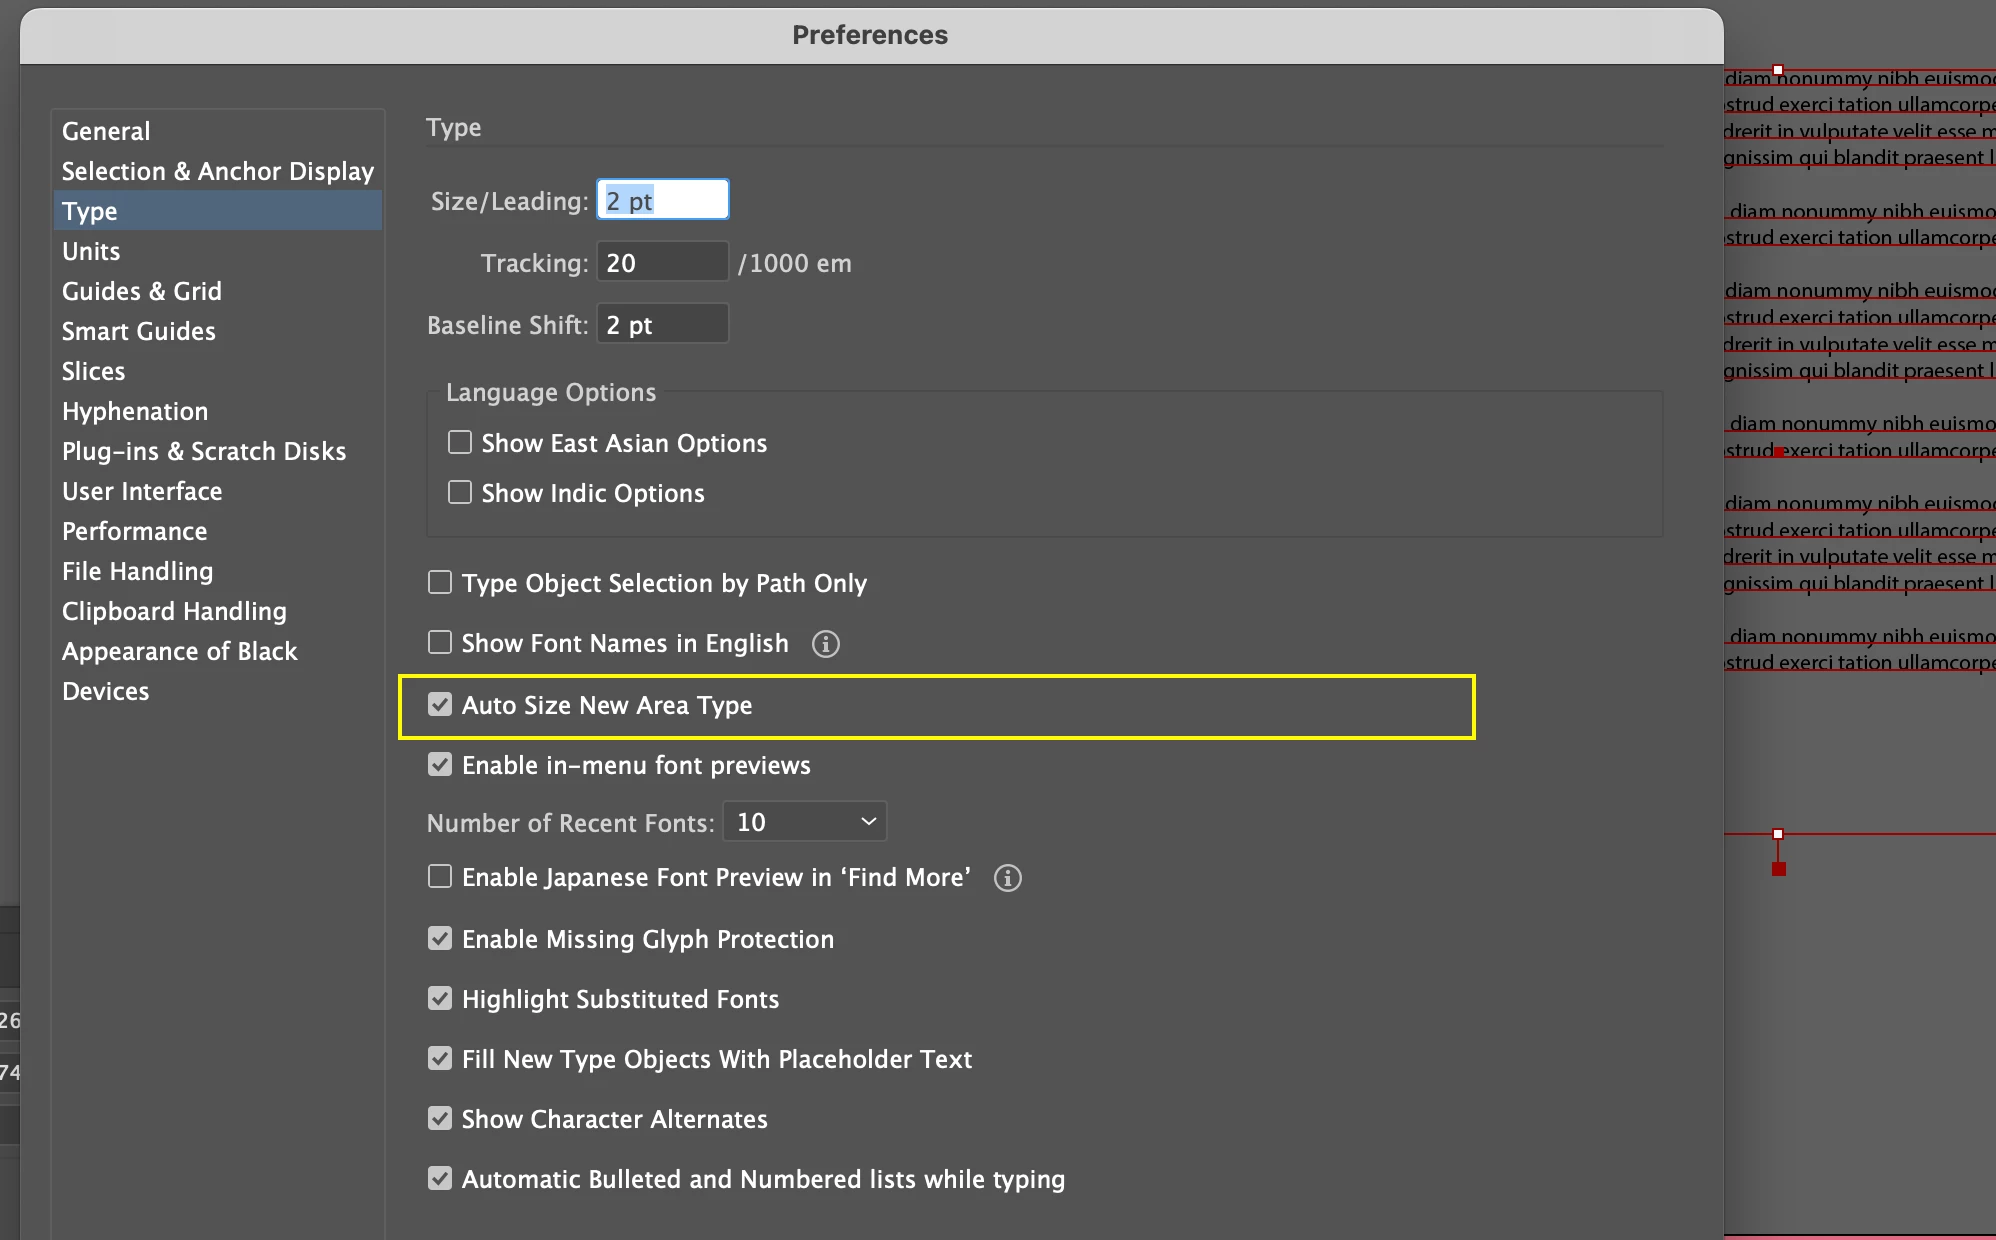Disable Enable in-menu font previews
This screenshot has height=1240, width=1996.
[440, 765]
